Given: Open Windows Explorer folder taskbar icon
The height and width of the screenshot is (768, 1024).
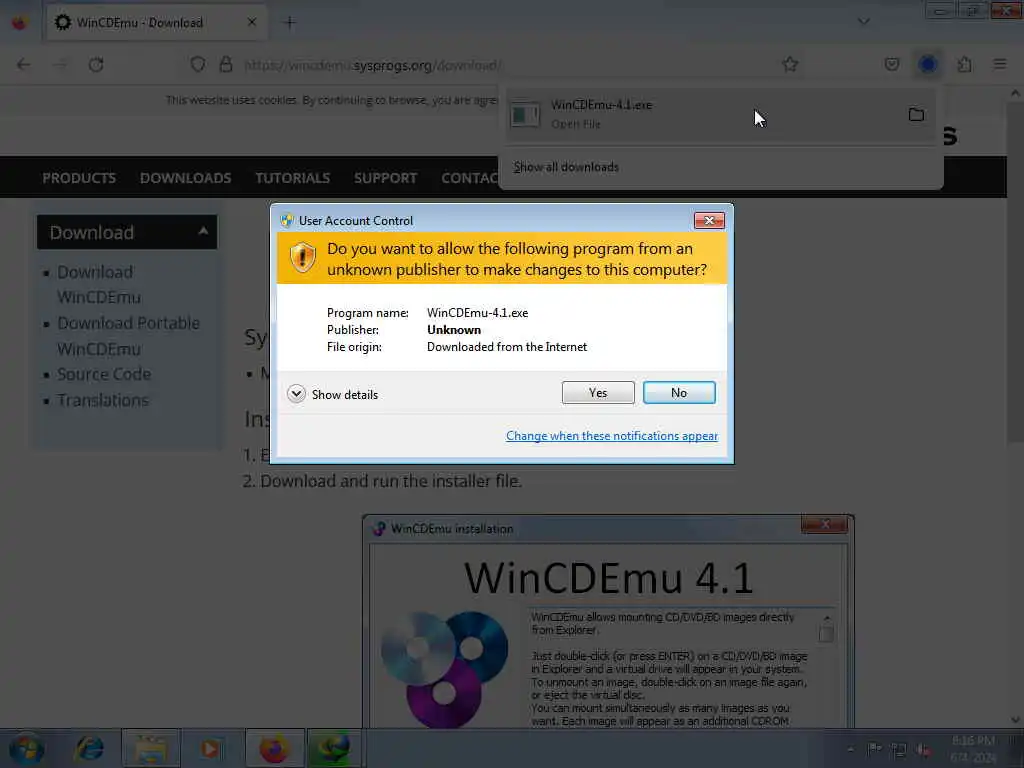Looking at the screenshot, I should point(151,748).
